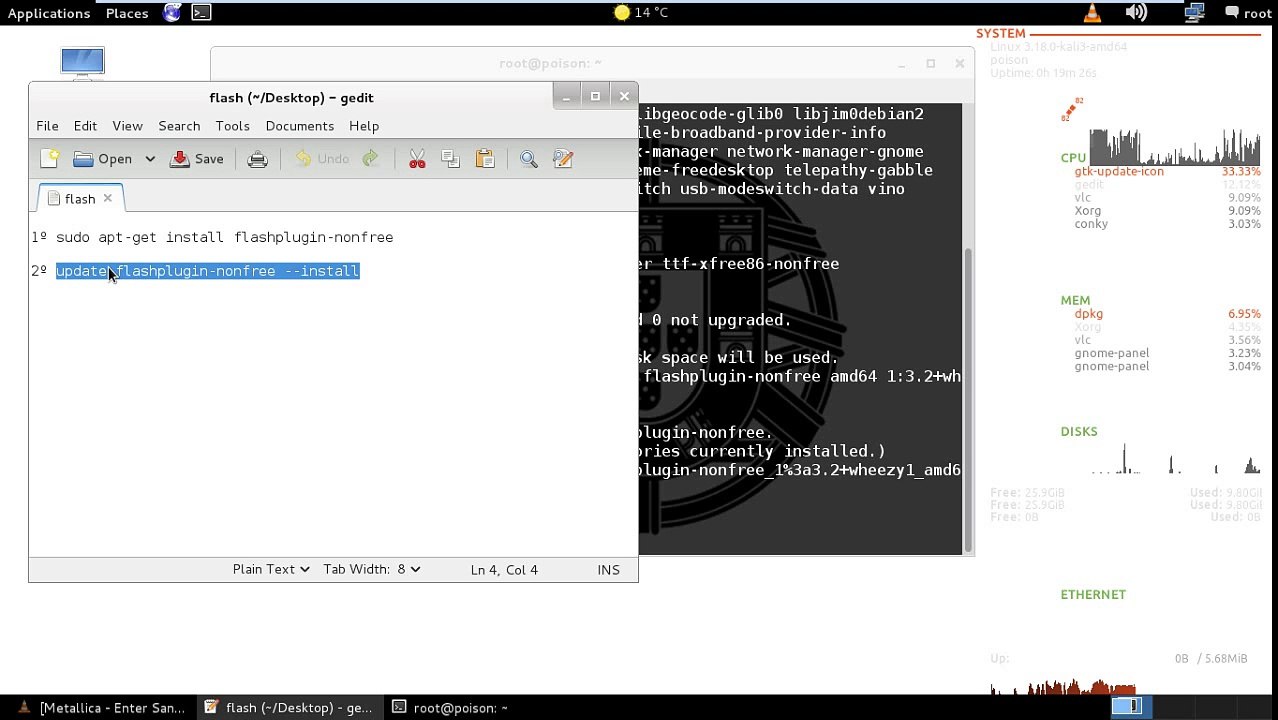The image size is (1278, 720).
Task: Click the network connection tray icon
Action: coord(1193,13)
